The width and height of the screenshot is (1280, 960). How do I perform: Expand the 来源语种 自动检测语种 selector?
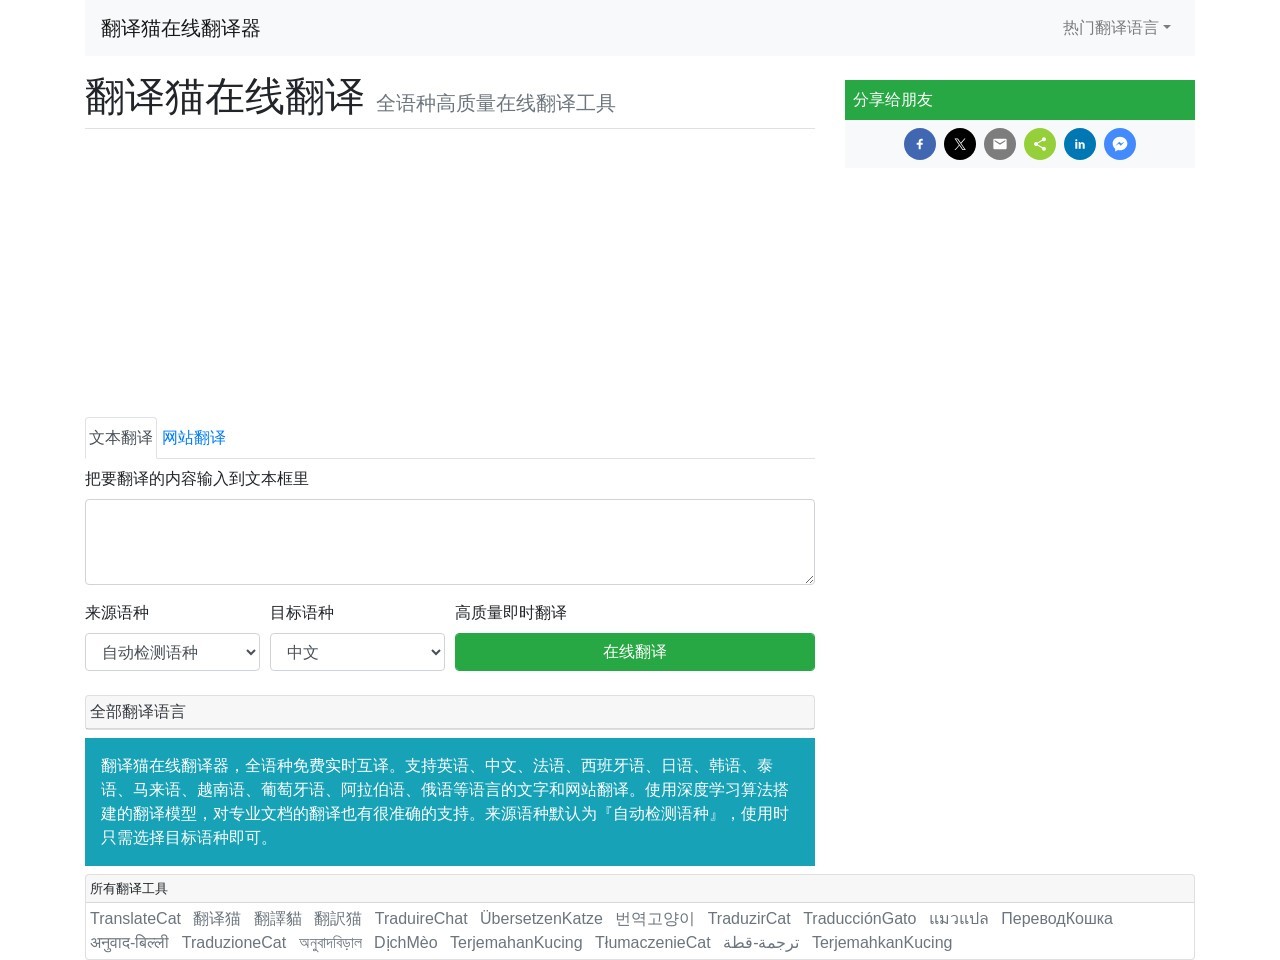[172, 652]
